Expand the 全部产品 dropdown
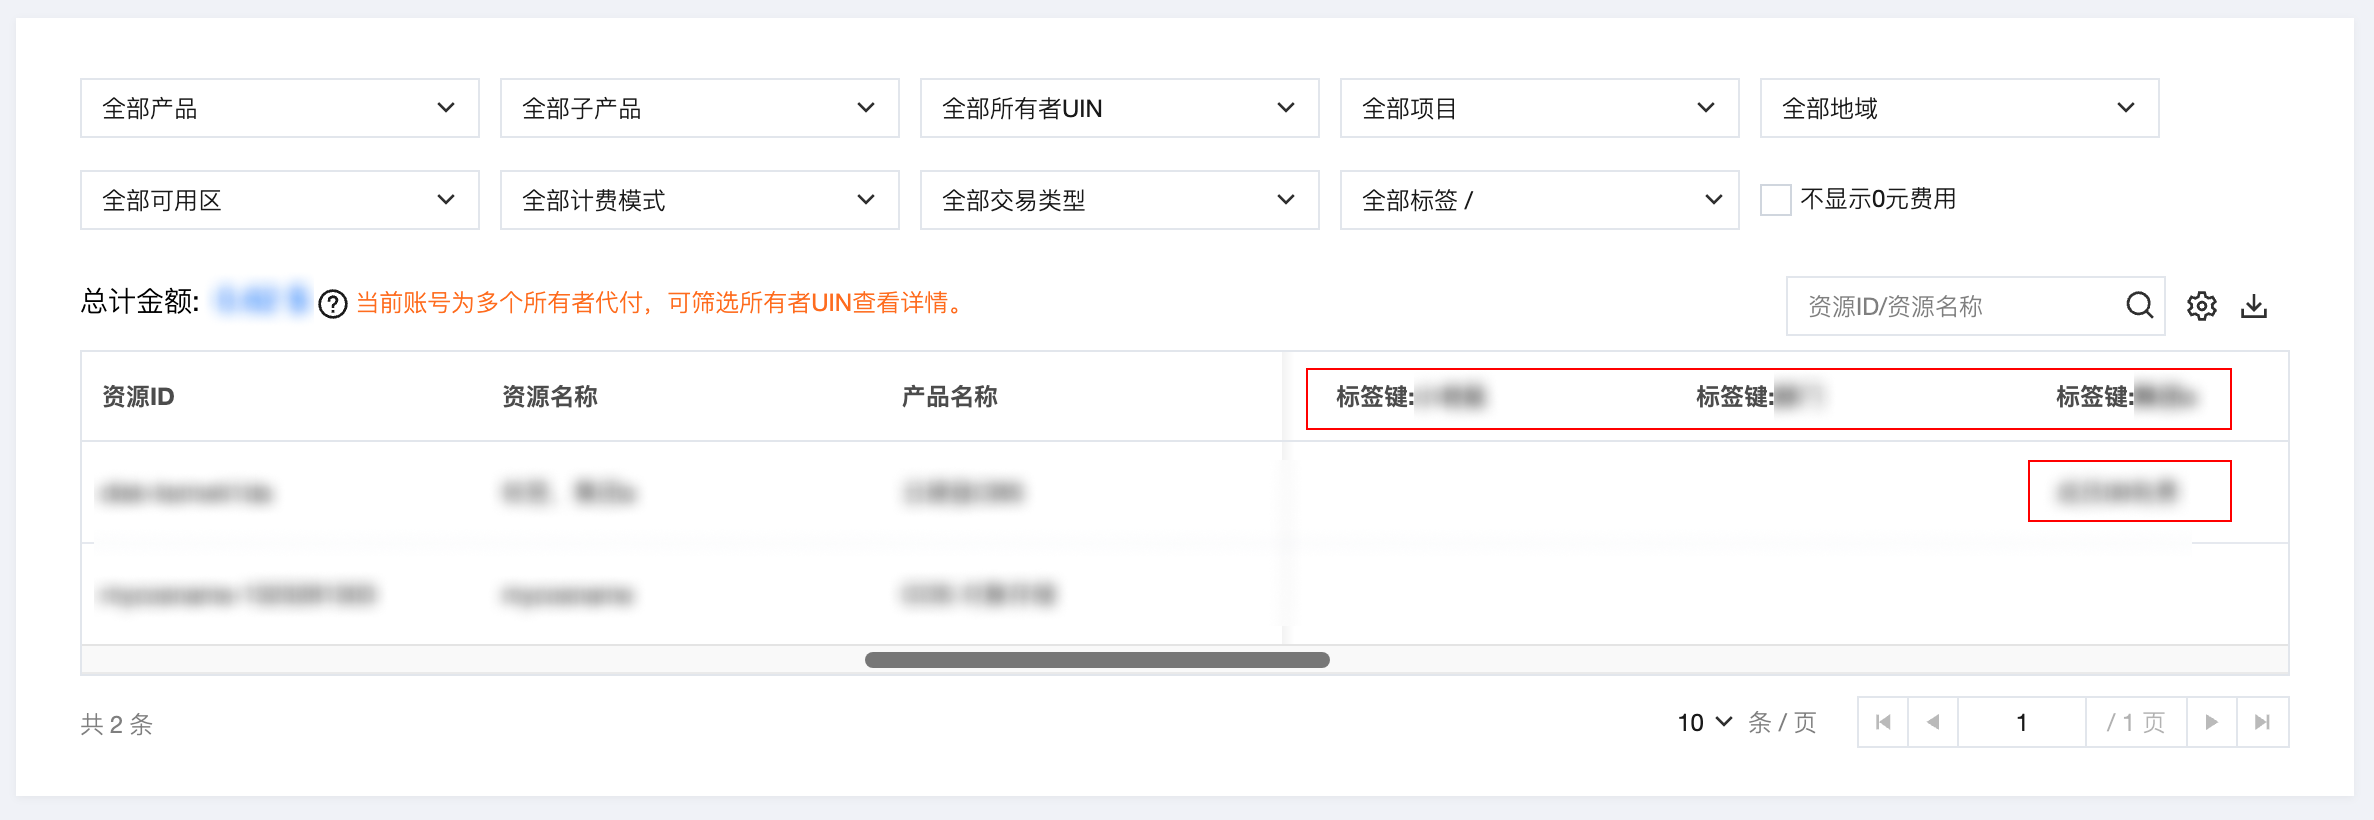This screenshot has width=2374, height=820. coord(280,108)
